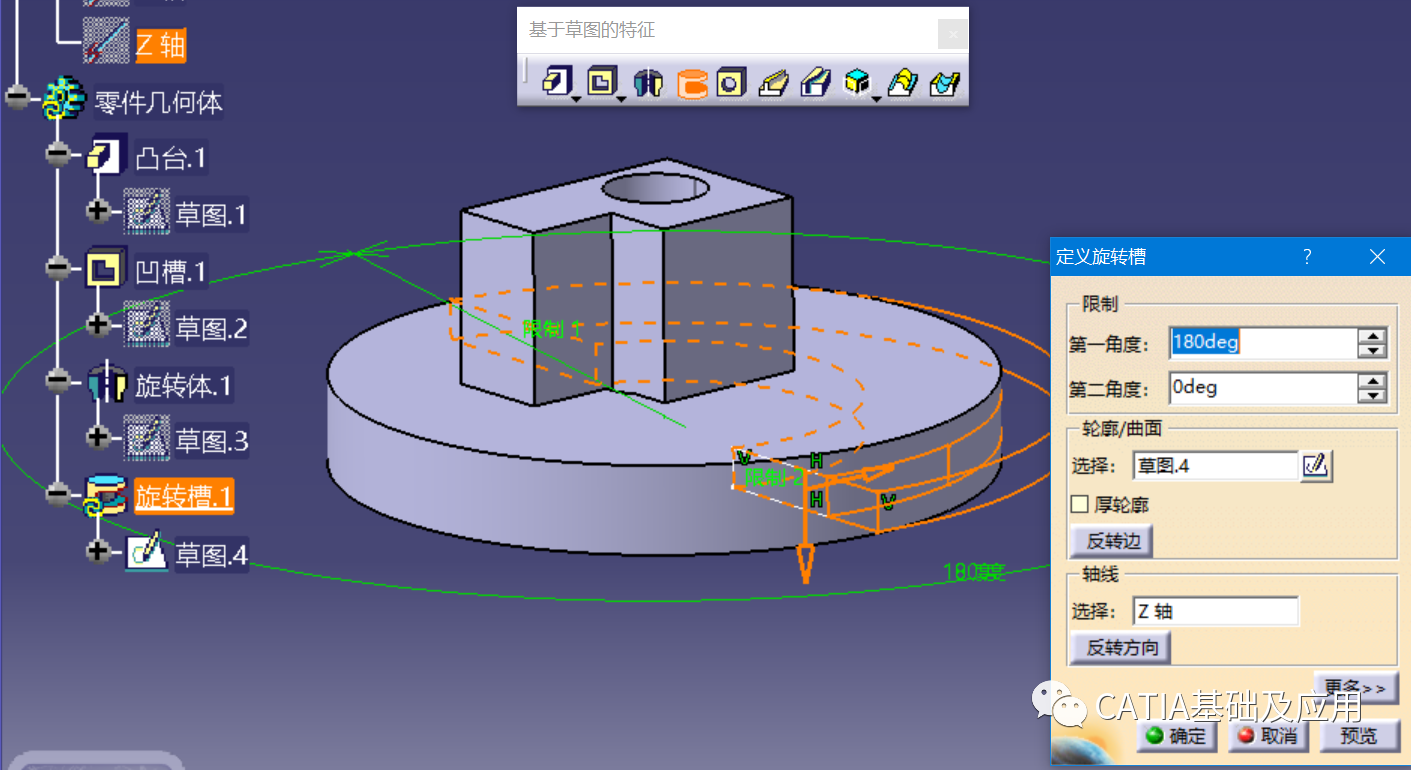Click the 预览 button
1411x770 pixels.
1358,736
